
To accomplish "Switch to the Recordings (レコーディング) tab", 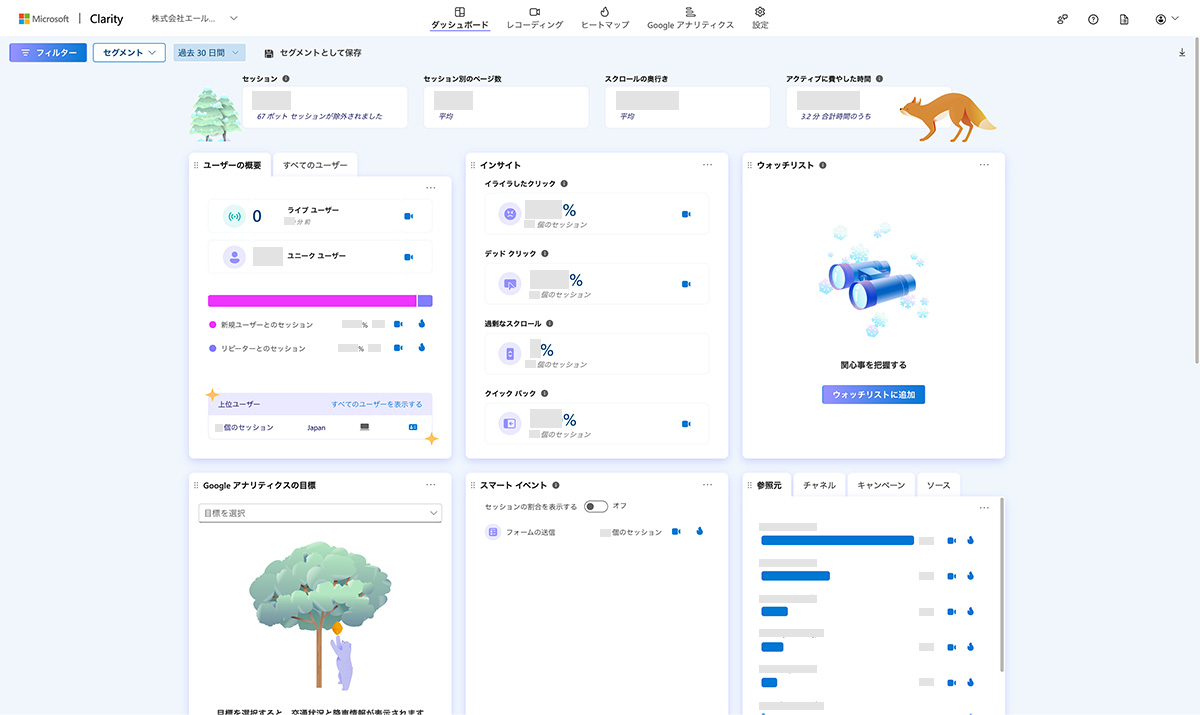I will coord(535,18).
